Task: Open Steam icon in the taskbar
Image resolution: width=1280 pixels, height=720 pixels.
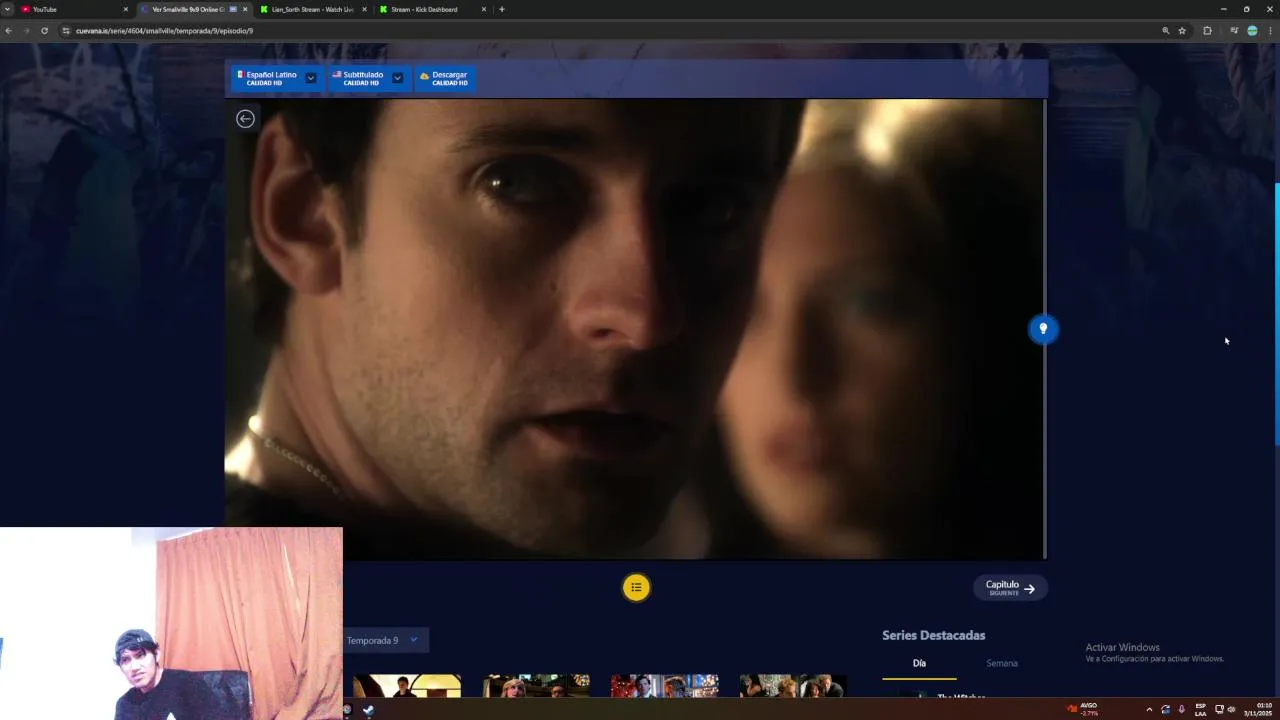Action: (368, 710)
